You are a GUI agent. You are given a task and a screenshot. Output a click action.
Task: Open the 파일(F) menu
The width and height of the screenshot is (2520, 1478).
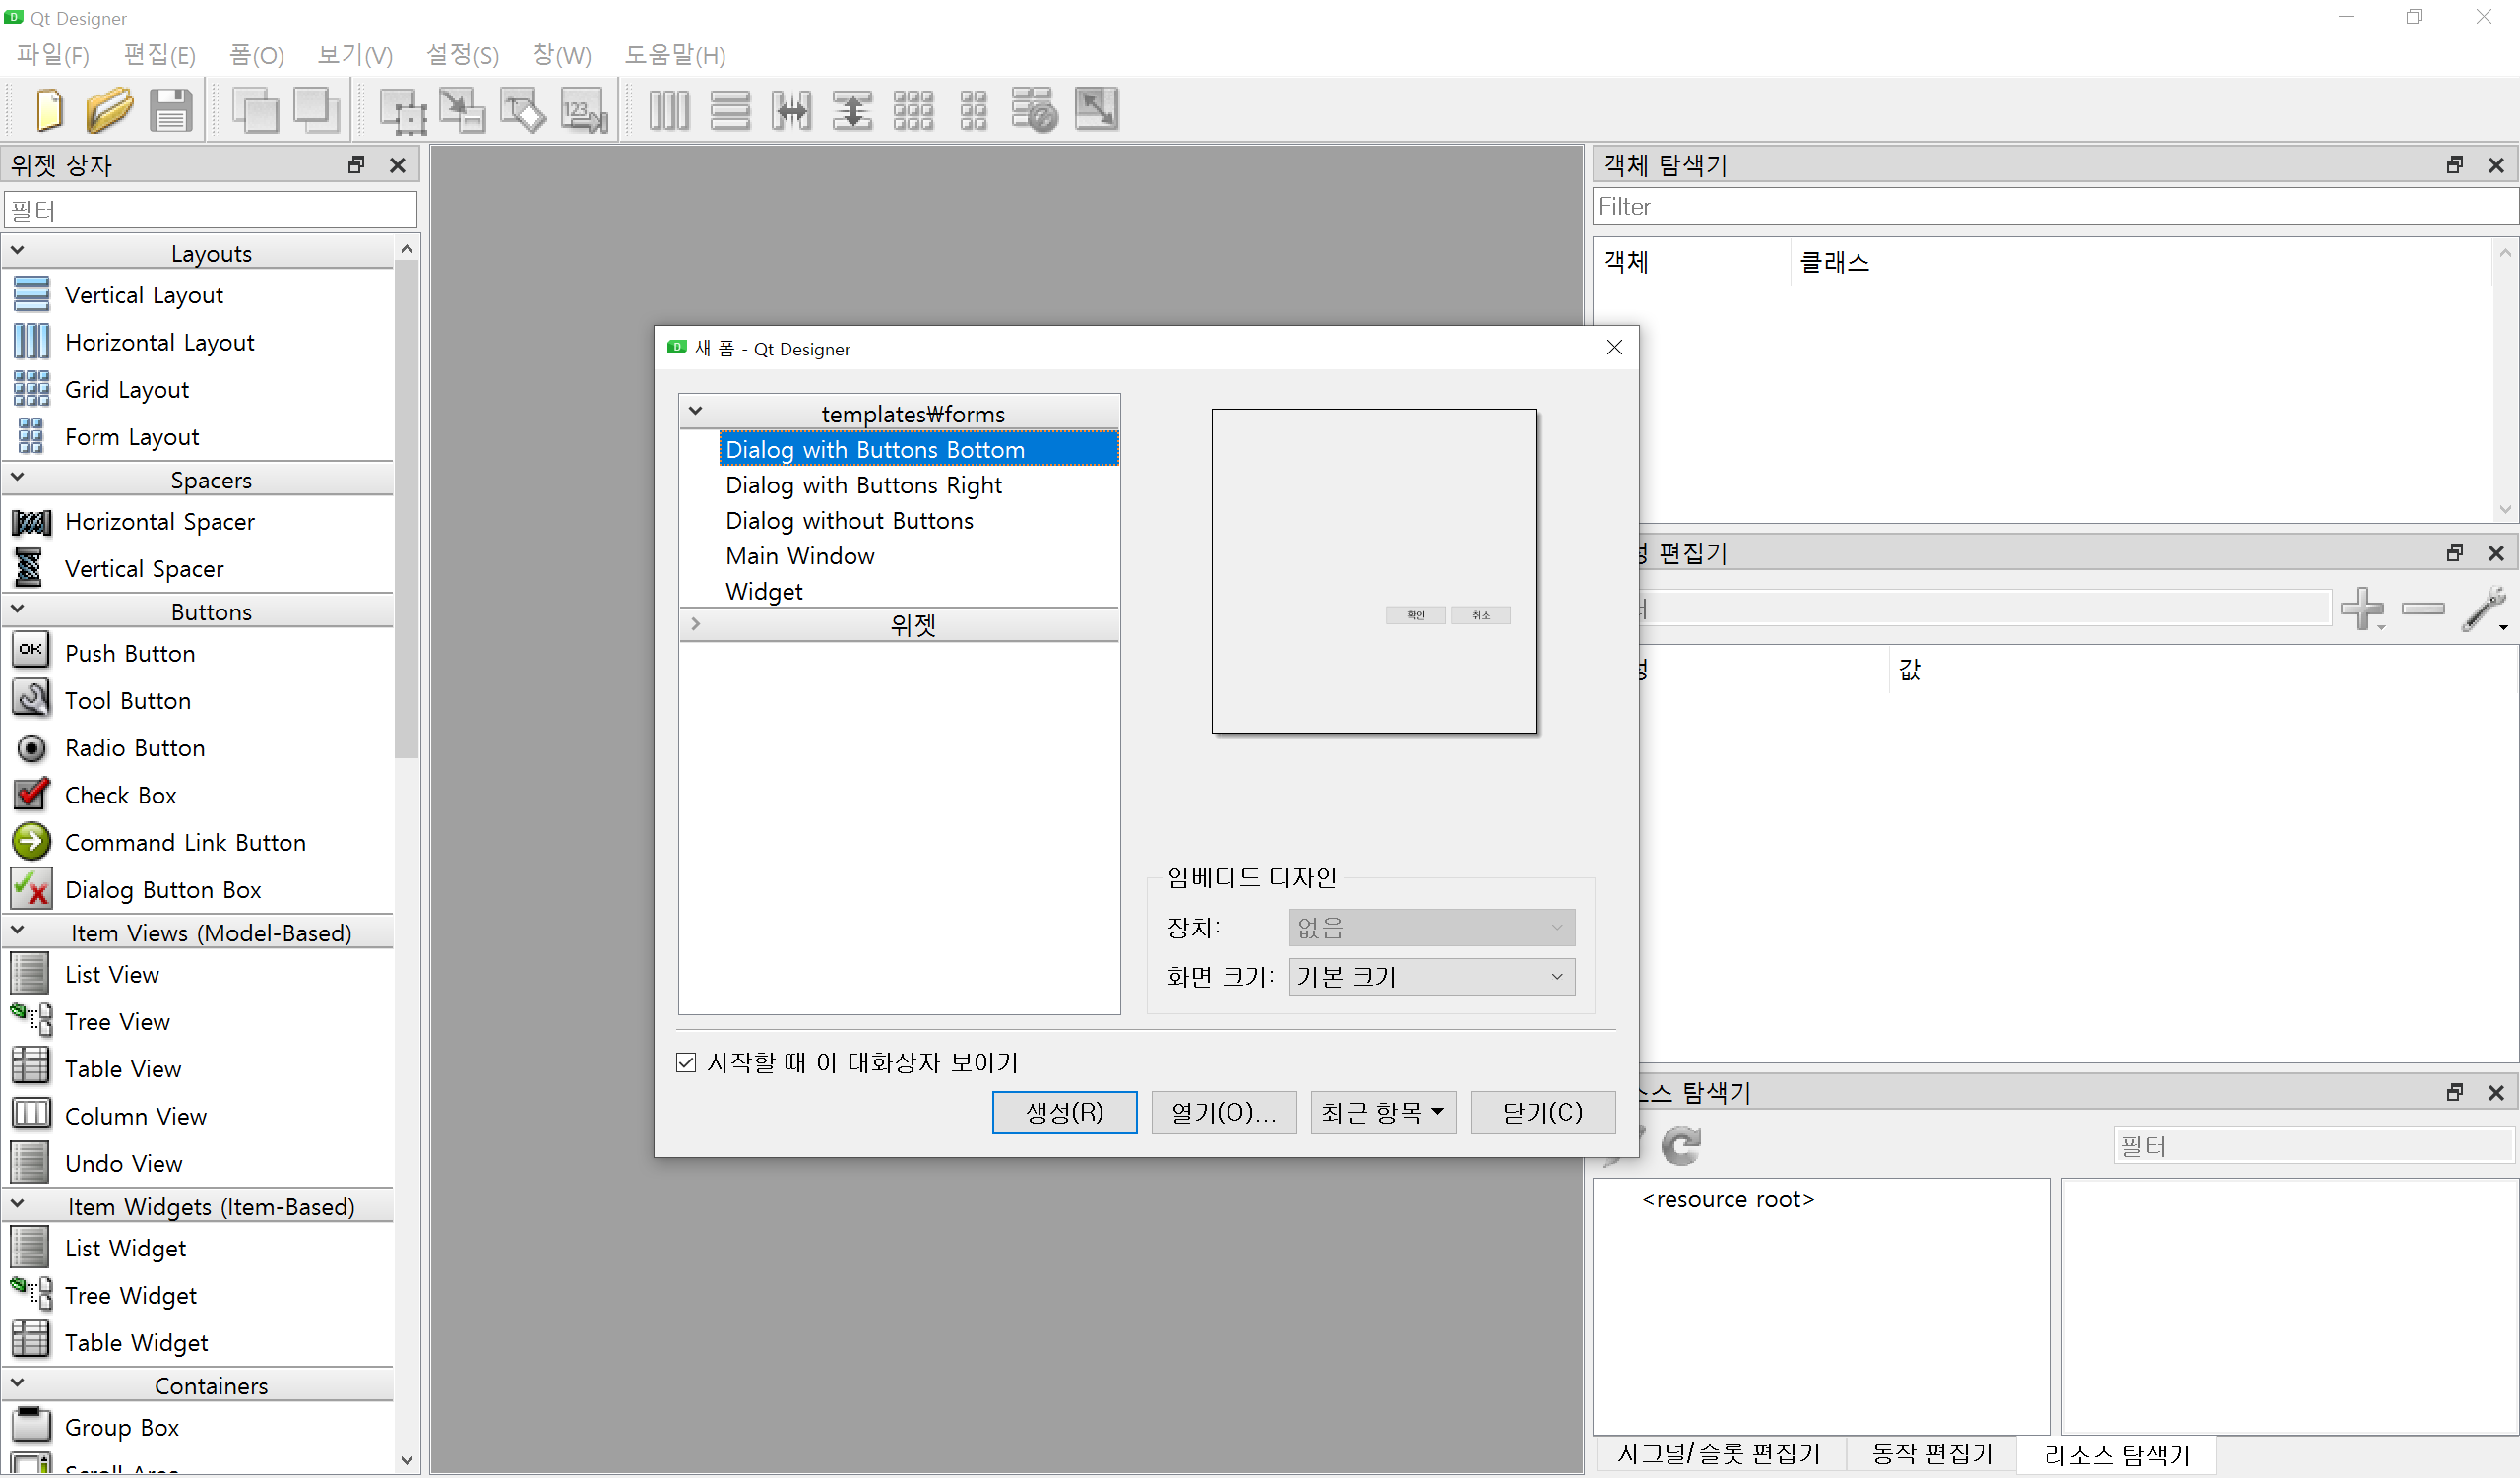53,55
